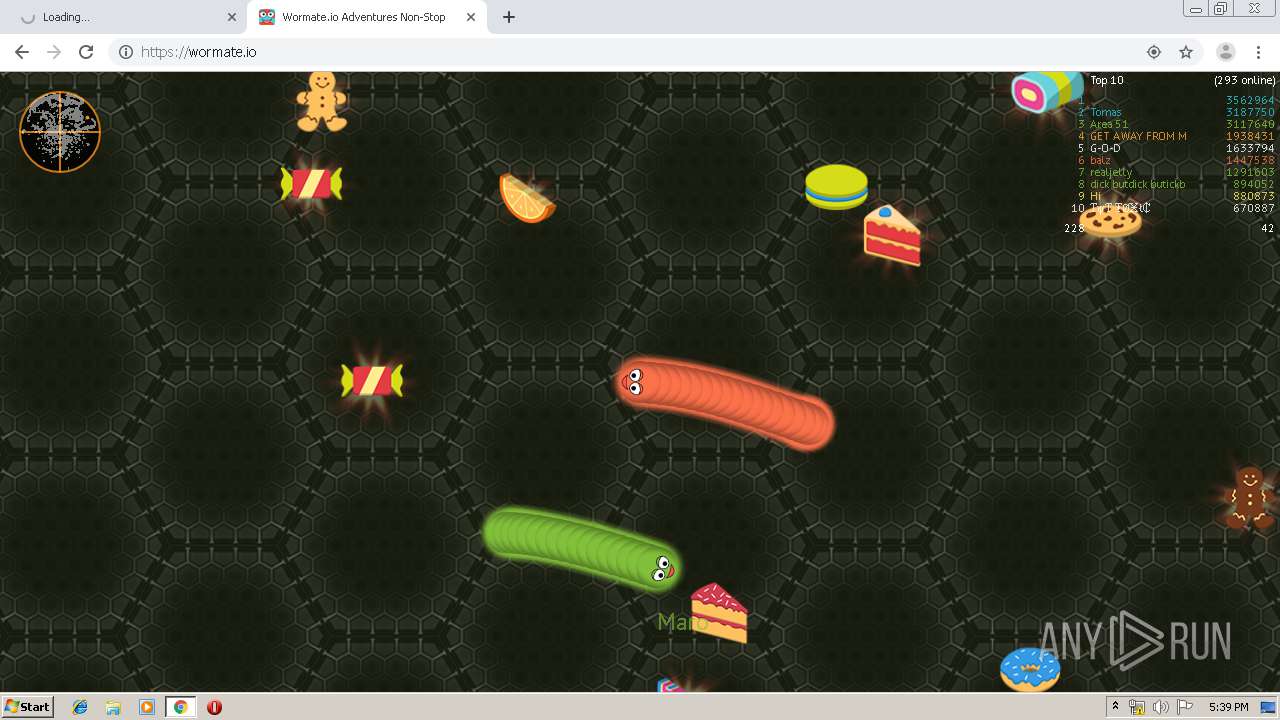This screenshot has height=720, width=1280.
Task: Close the Wormate.io tab
Action: point(471,17)
